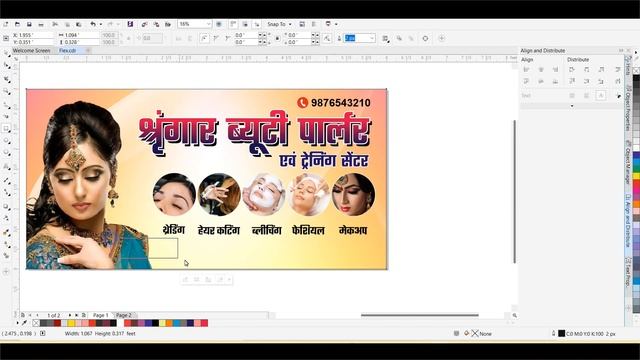Image resolution: width=640 pixels, height=360 pixels.
Task: Select the Crop tool
Action: point(6,79)
